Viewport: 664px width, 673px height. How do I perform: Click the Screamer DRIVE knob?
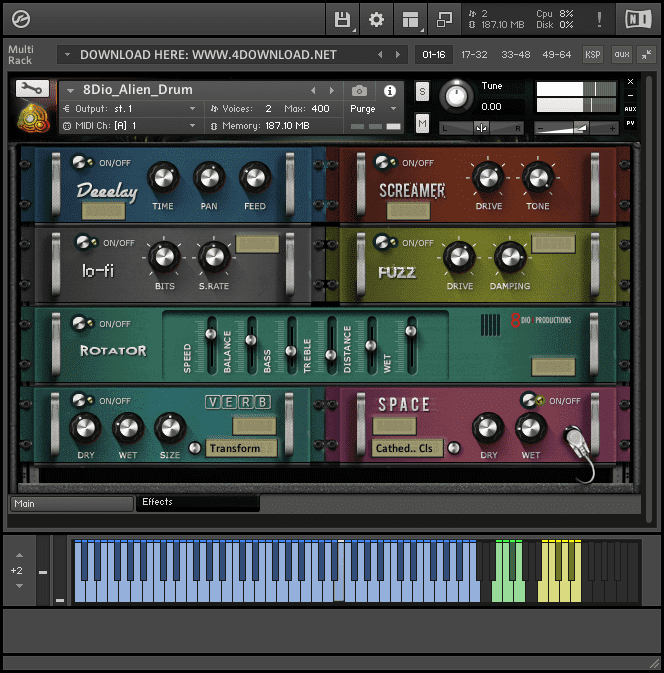coord(488,177)
